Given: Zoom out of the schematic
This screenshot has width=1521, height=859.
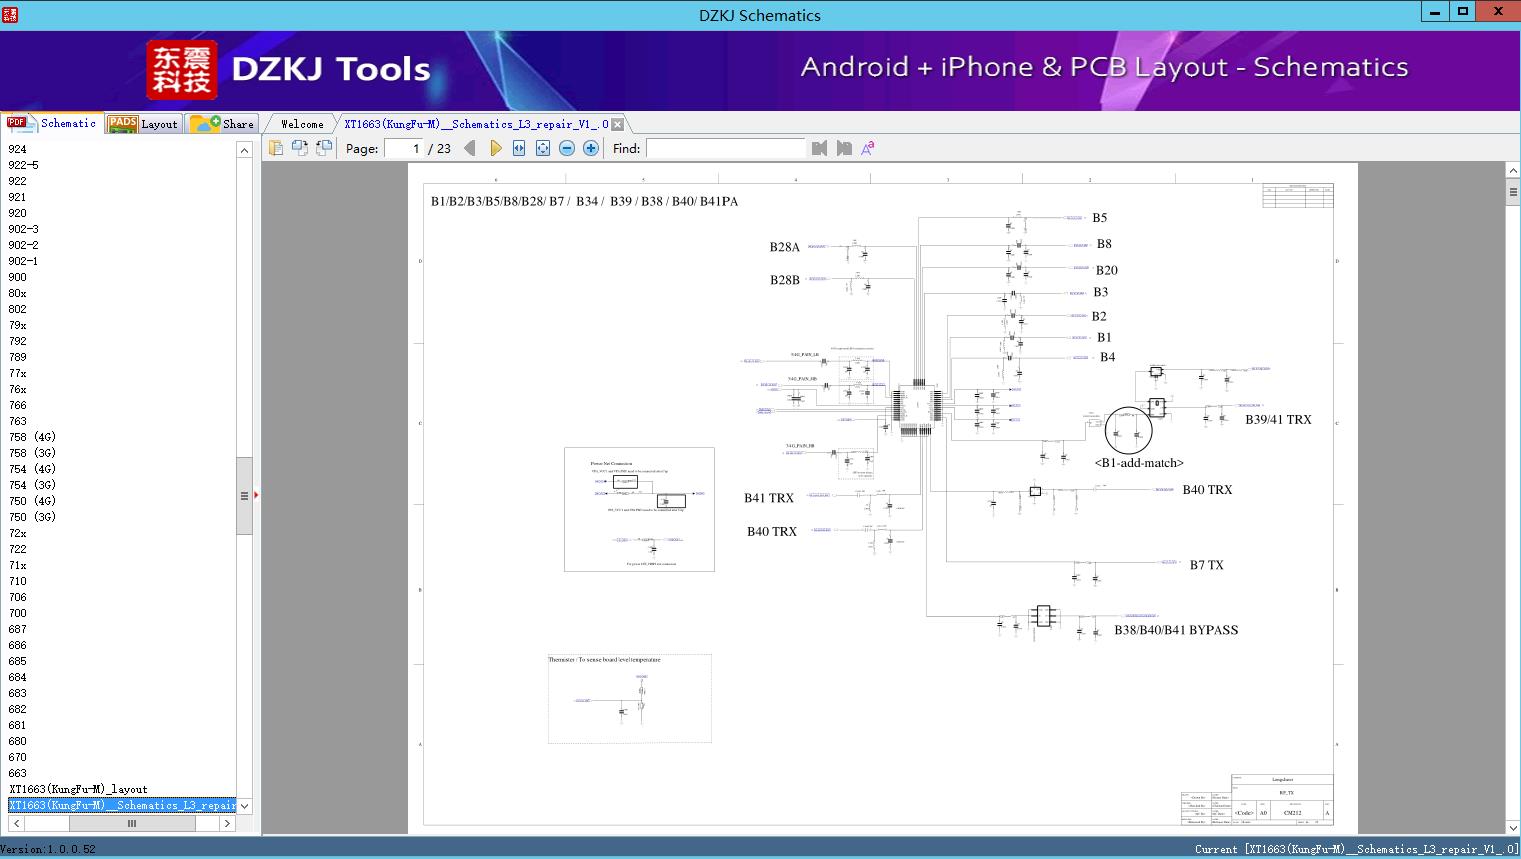Looking at the screenshot, I should click(x=567, y=148).
